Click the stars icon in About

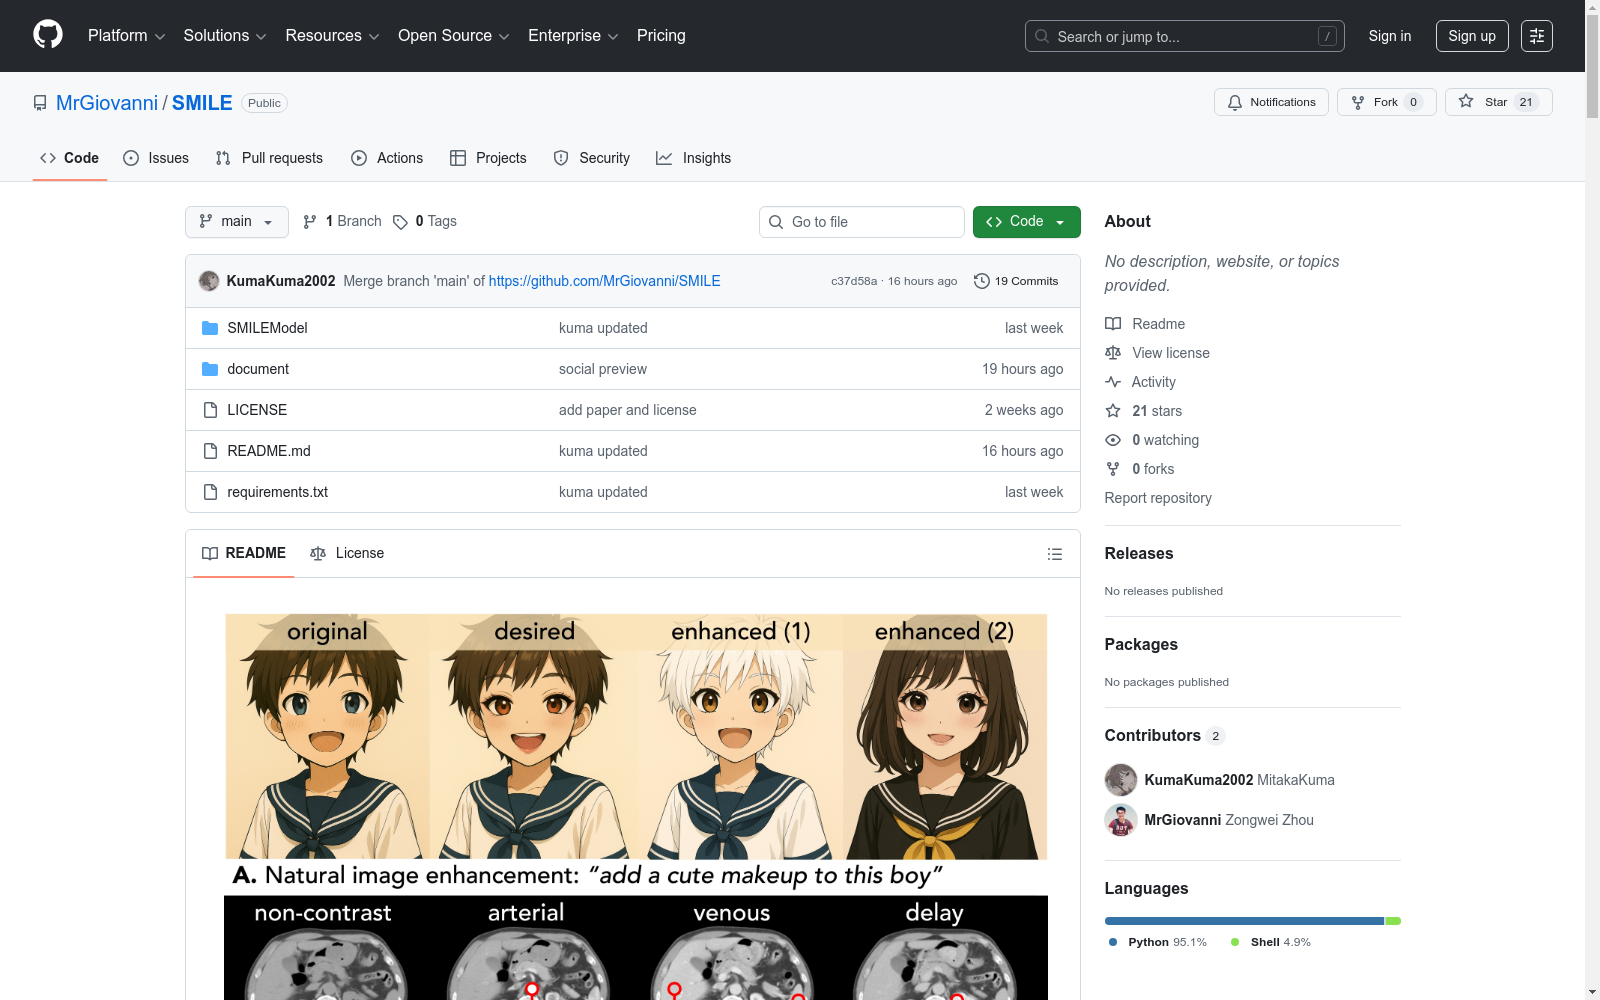point(1113,411)
